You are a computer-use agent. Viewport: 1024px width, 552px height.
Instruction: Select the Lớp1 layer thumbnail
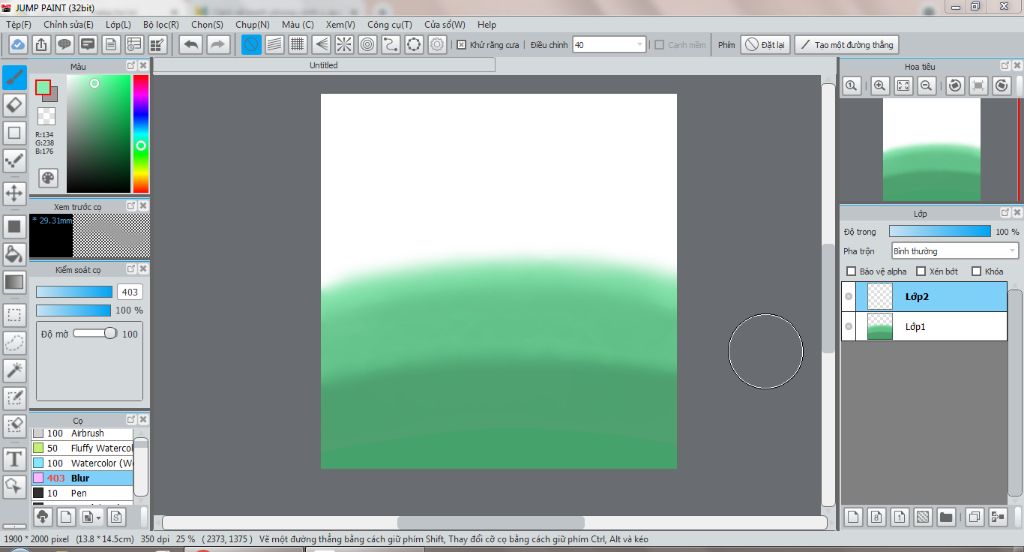coord(880,326)
